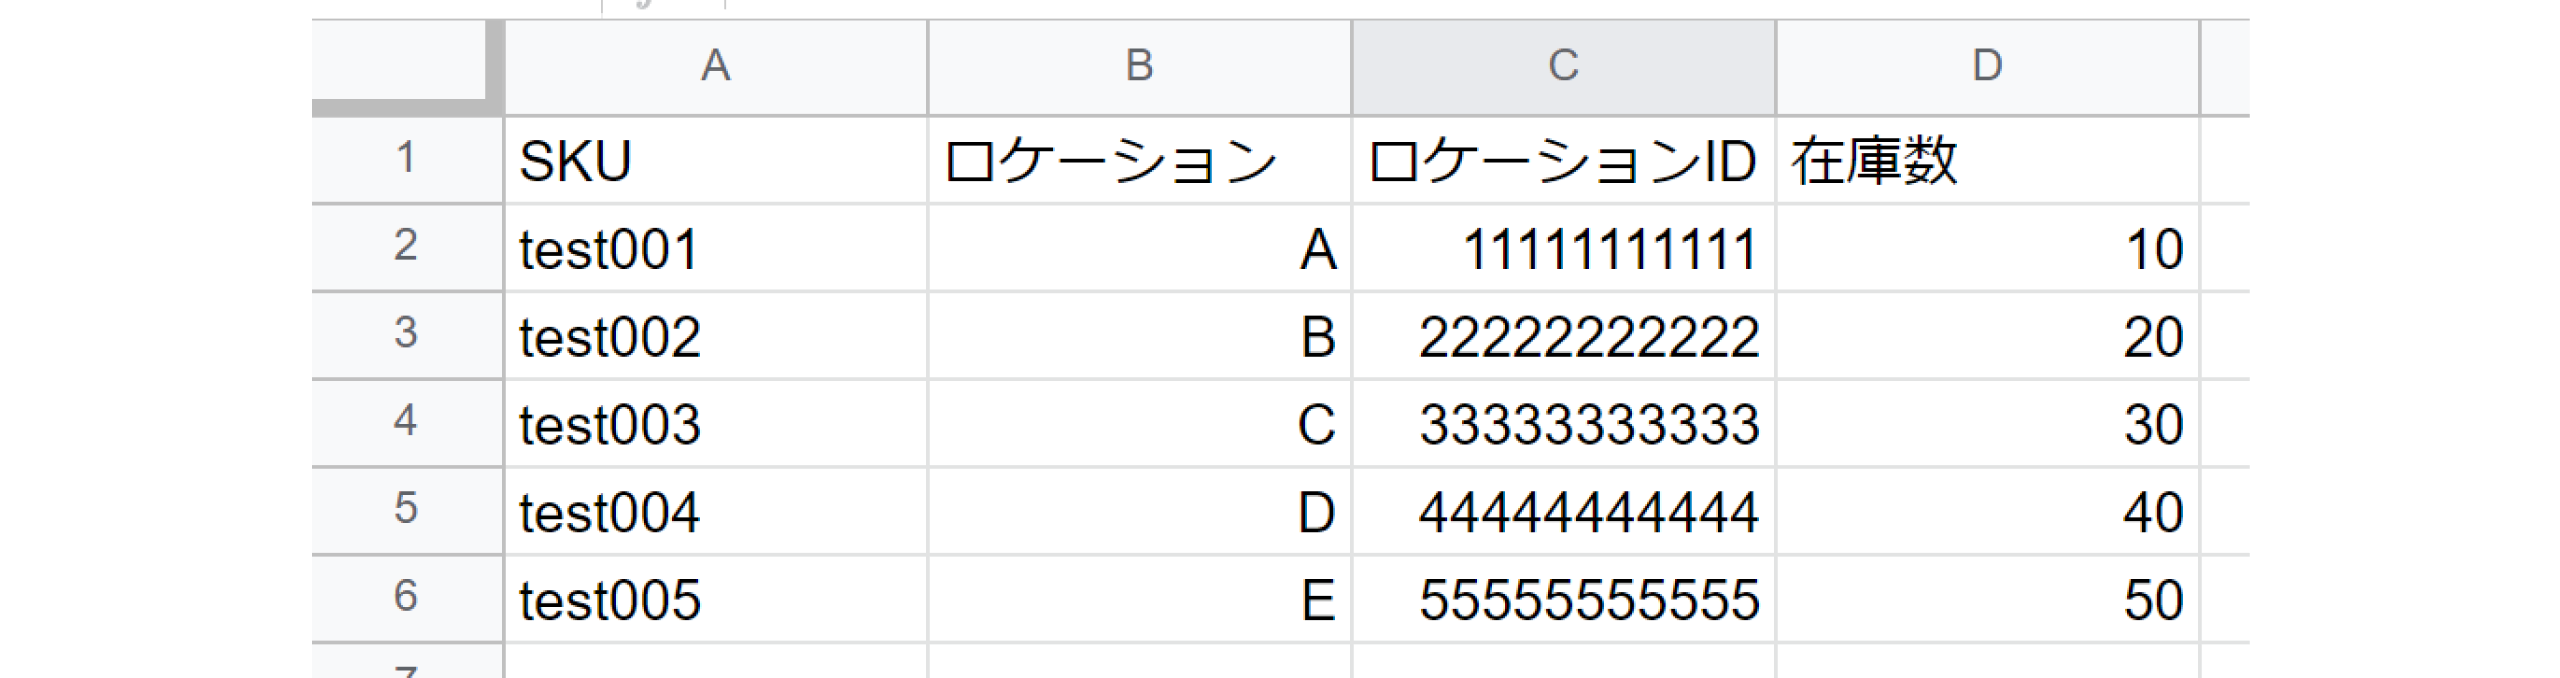Select column A header

tap(715, 66)
